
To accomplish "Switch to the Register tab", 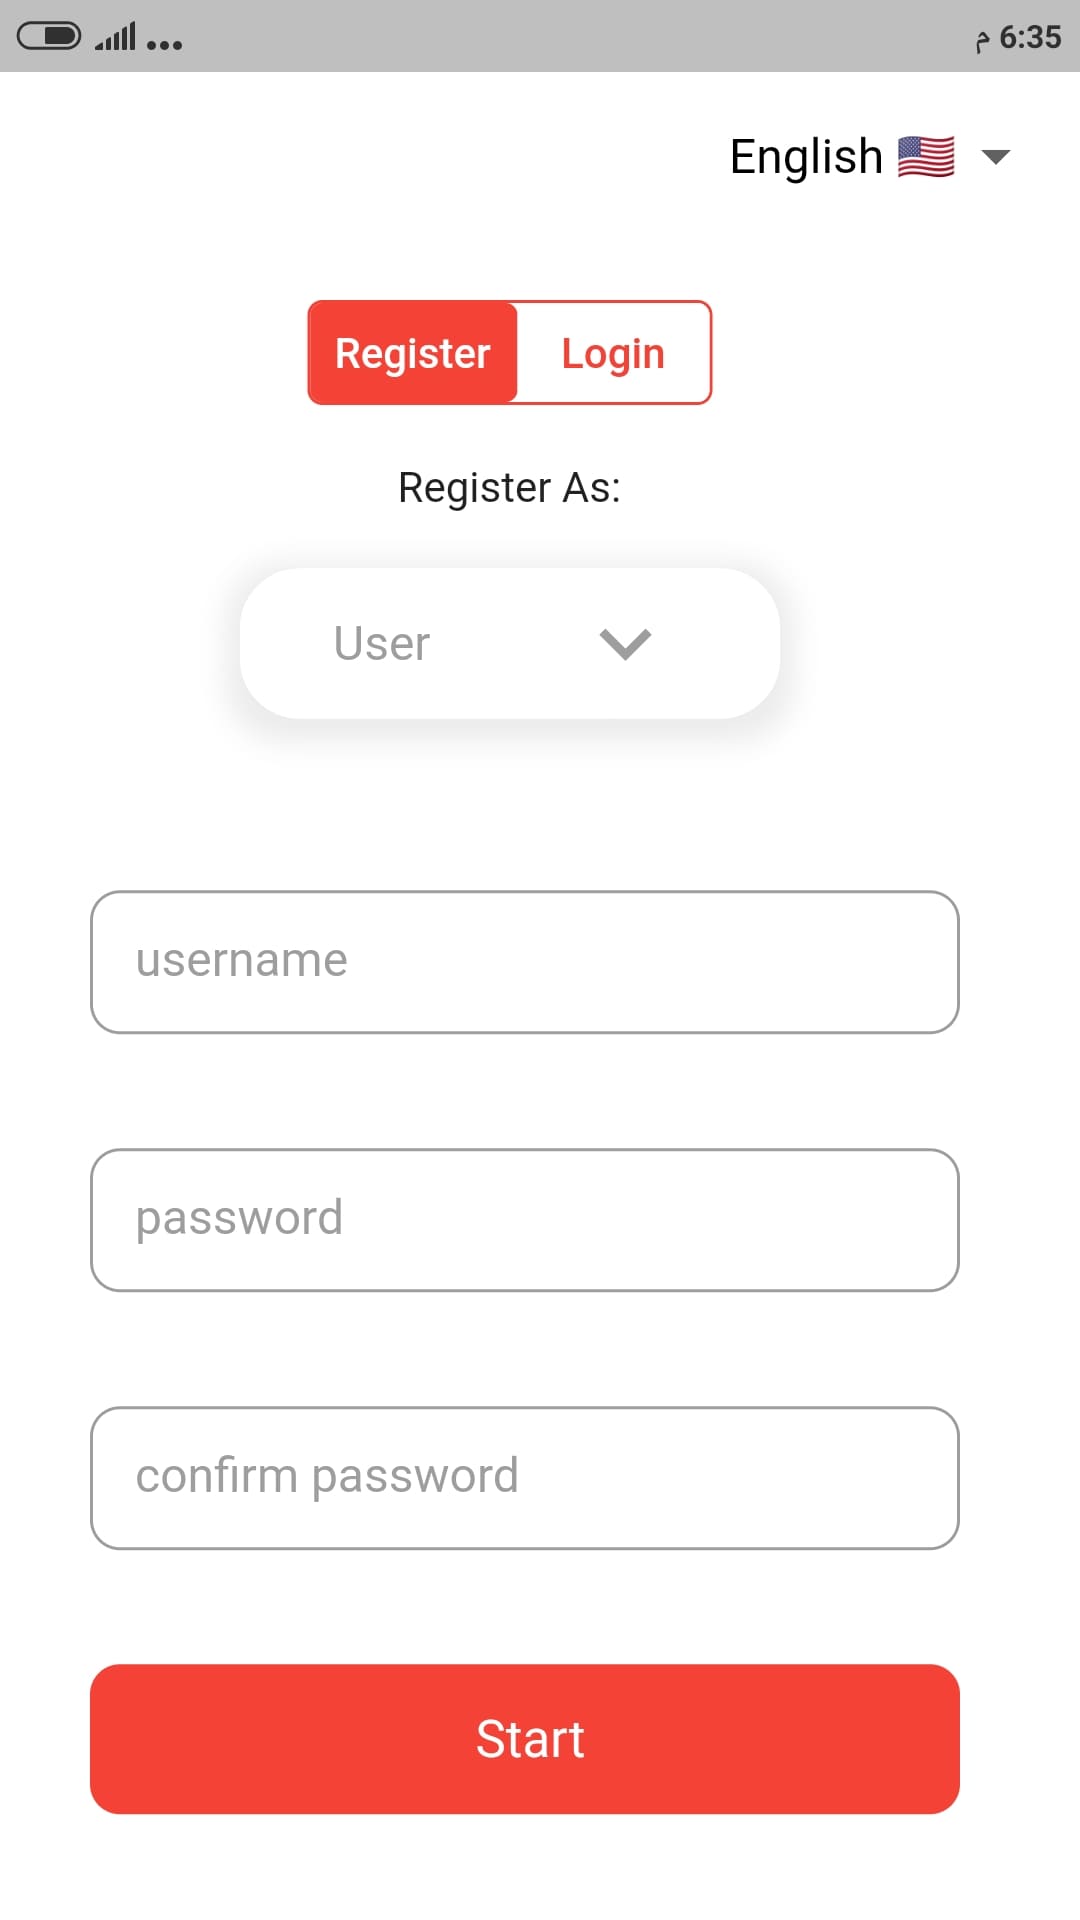I will [x=413, y=353].
